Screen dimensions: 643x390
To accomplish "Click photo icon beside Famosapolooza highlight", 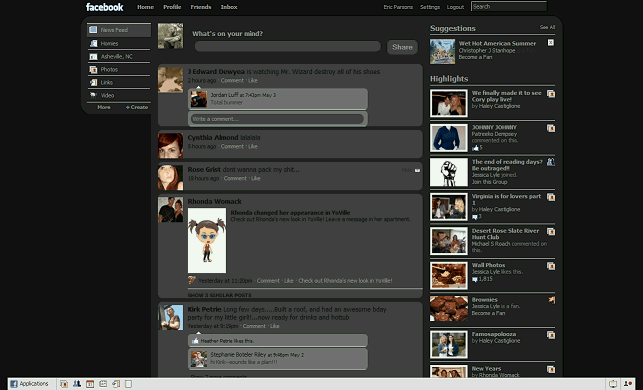I will tap(551, 335).
